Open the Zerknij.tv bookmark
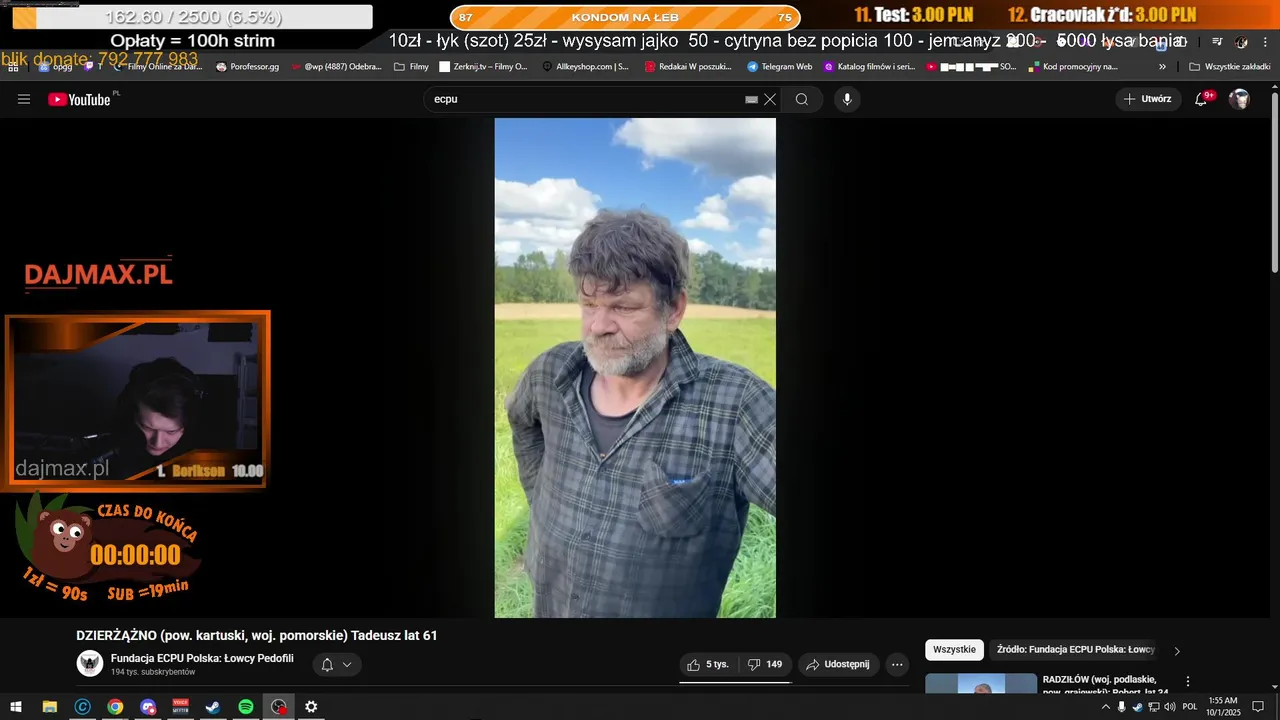The image size is (1280, 720). (x=483, y=67)
